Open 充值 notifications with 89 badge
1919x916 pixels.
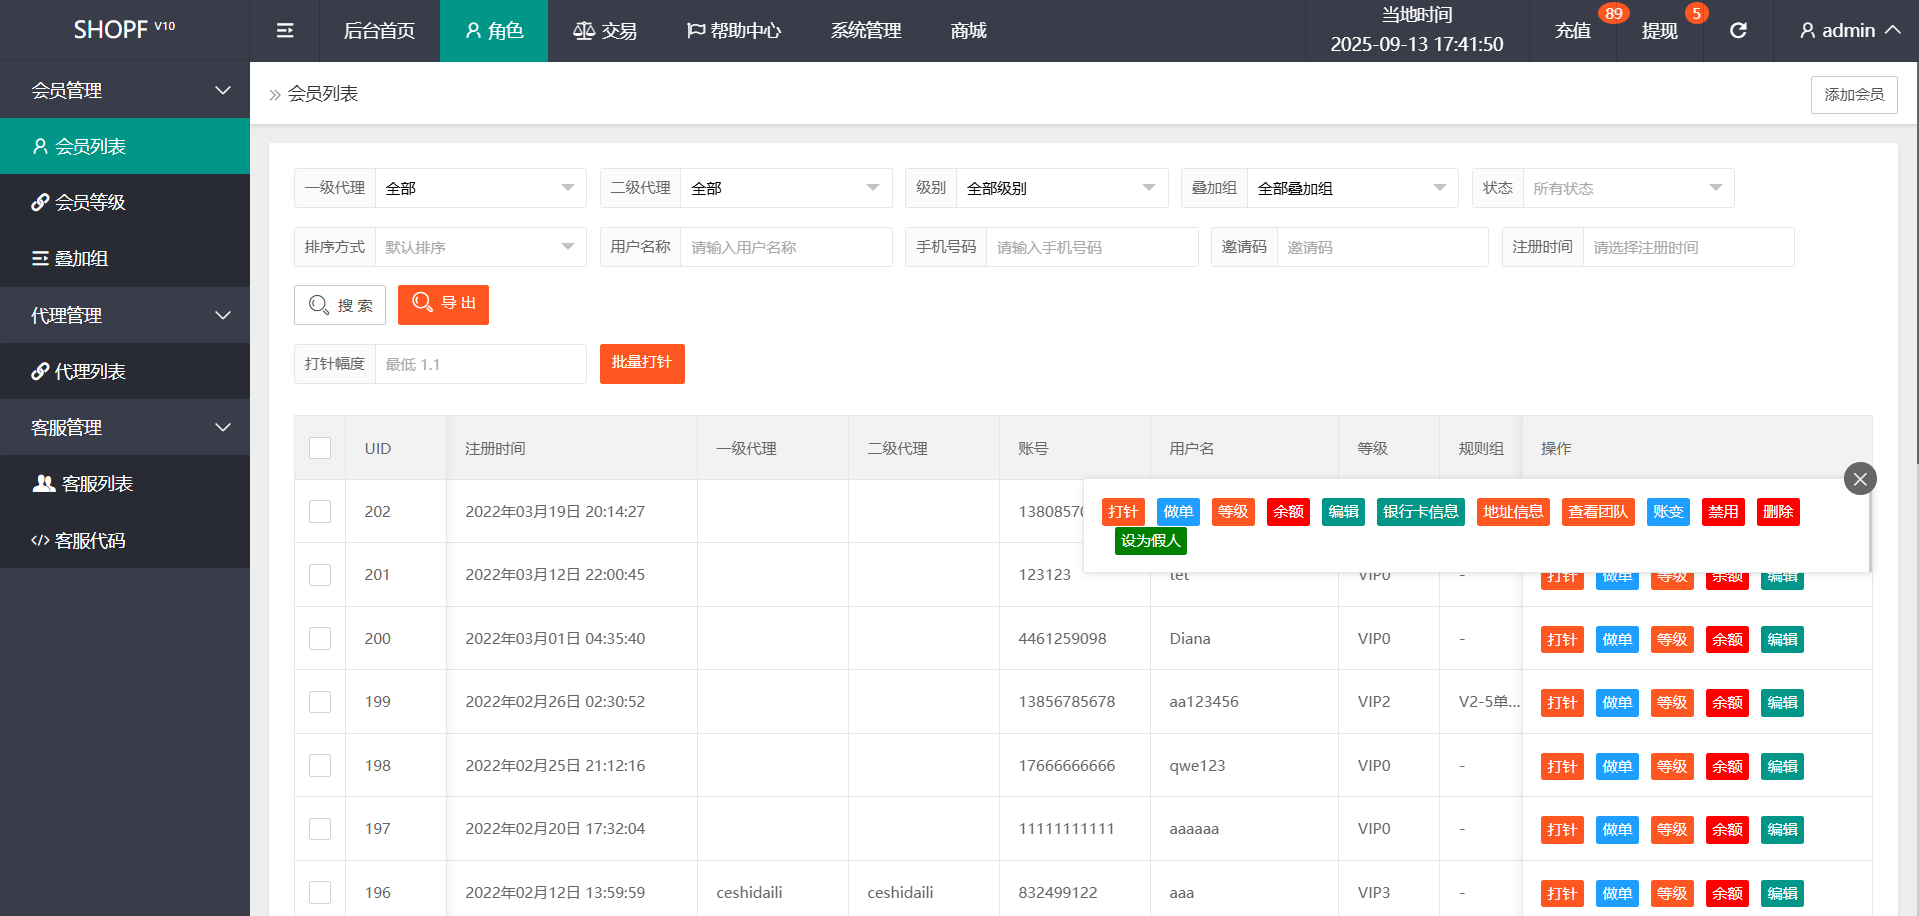point(1573,31)
